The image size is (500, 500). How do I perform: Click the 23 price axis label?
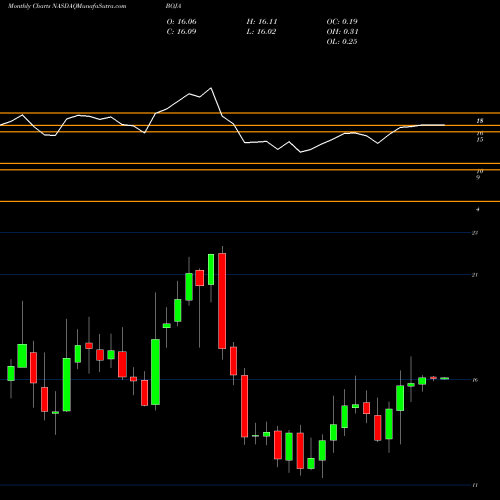pyautogui.click(x=475, y=233)
